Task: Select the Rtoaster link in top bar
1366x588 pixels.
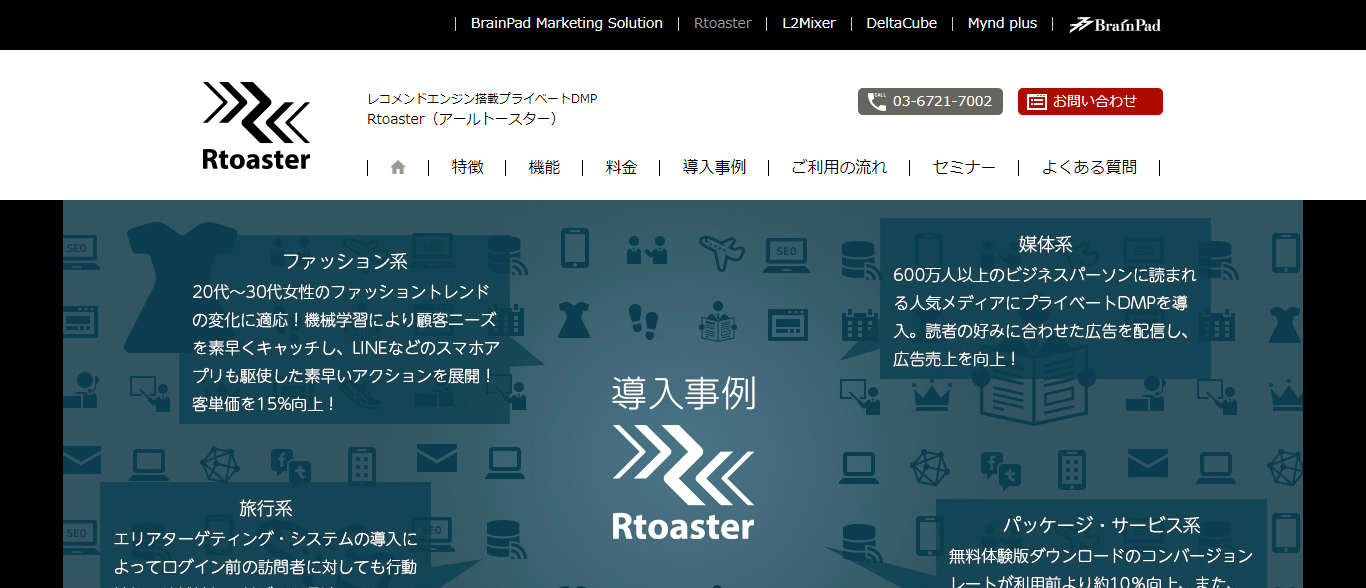Action: click(723, 23)
